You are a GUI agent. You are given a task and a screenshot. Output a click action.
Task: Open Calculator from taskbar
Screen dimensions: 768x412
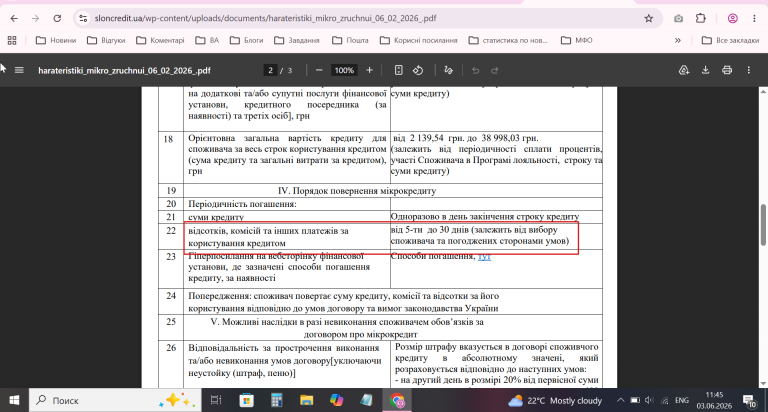click(x=277, y=400)
